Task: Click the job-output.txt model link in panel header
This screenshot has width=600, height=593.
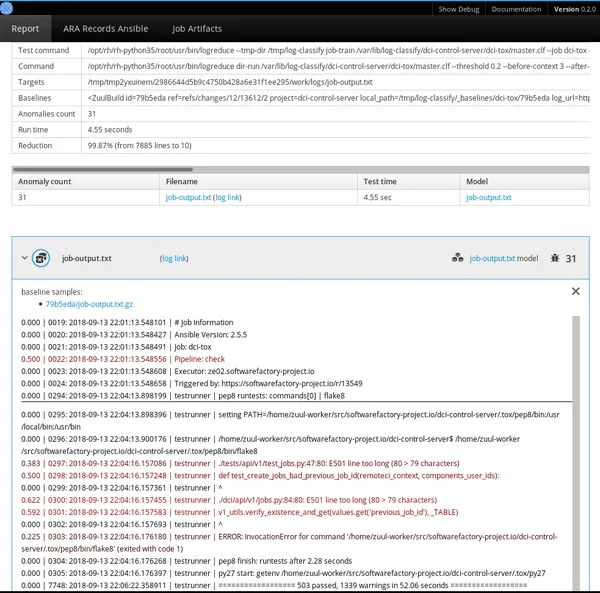Action: [492, 258]
